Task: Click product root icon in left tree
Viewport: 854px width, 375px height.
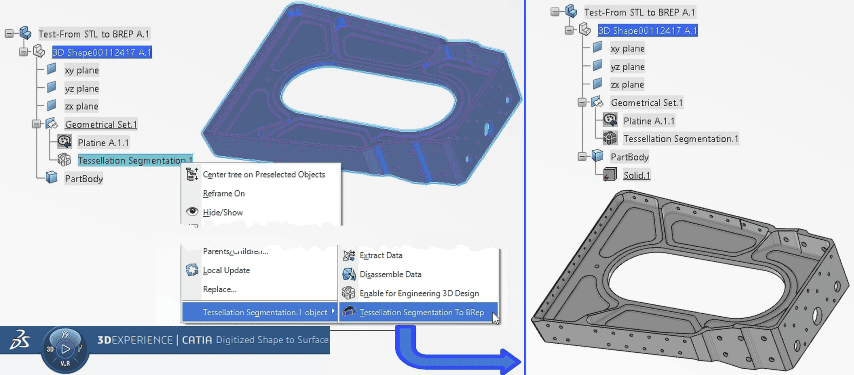Action: pos(25,33)
